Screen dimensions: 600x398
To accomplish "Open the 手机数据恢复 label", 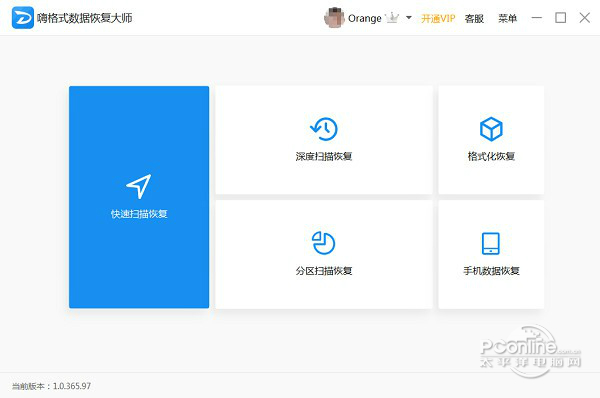I will click(491, 271).
